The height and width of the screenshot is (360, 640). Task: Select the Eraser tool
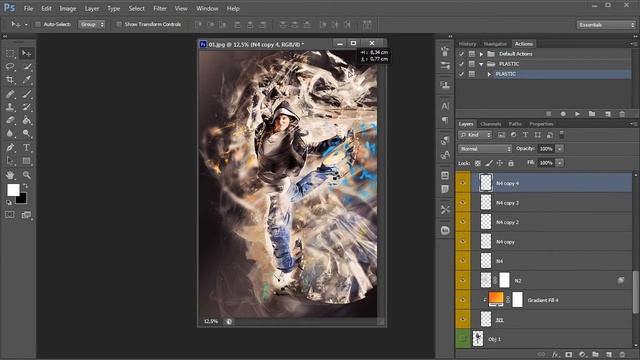10,120
